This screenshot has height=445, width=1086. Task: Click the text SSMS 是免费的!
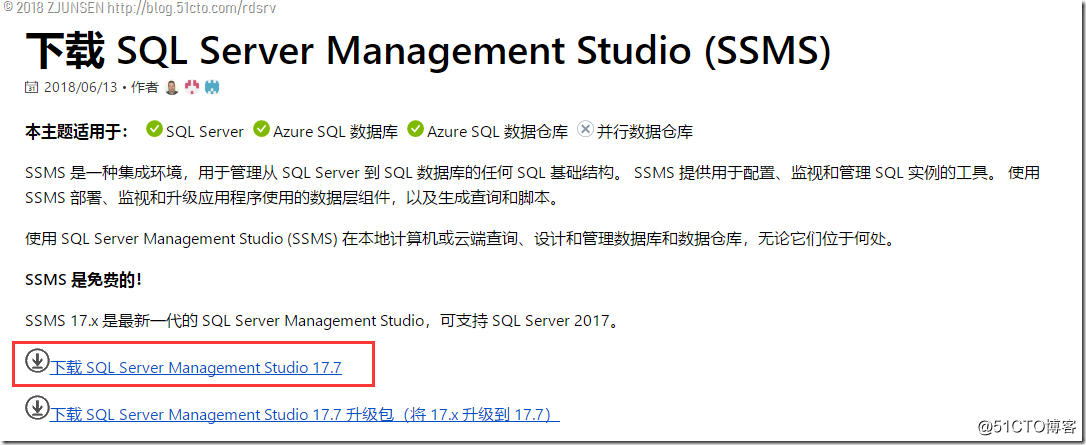[84, 280]
